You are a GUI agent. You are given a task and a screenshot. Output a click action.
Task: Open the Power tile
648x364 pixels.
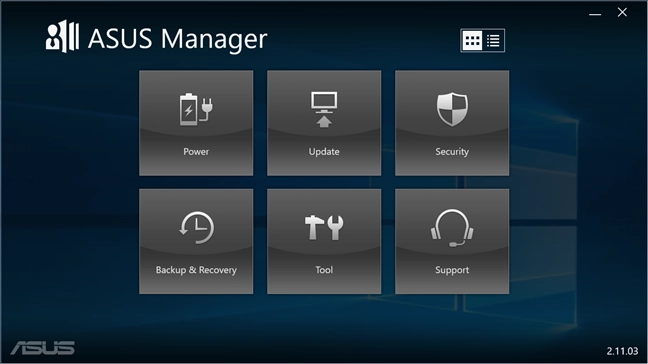tap(196, 123)
